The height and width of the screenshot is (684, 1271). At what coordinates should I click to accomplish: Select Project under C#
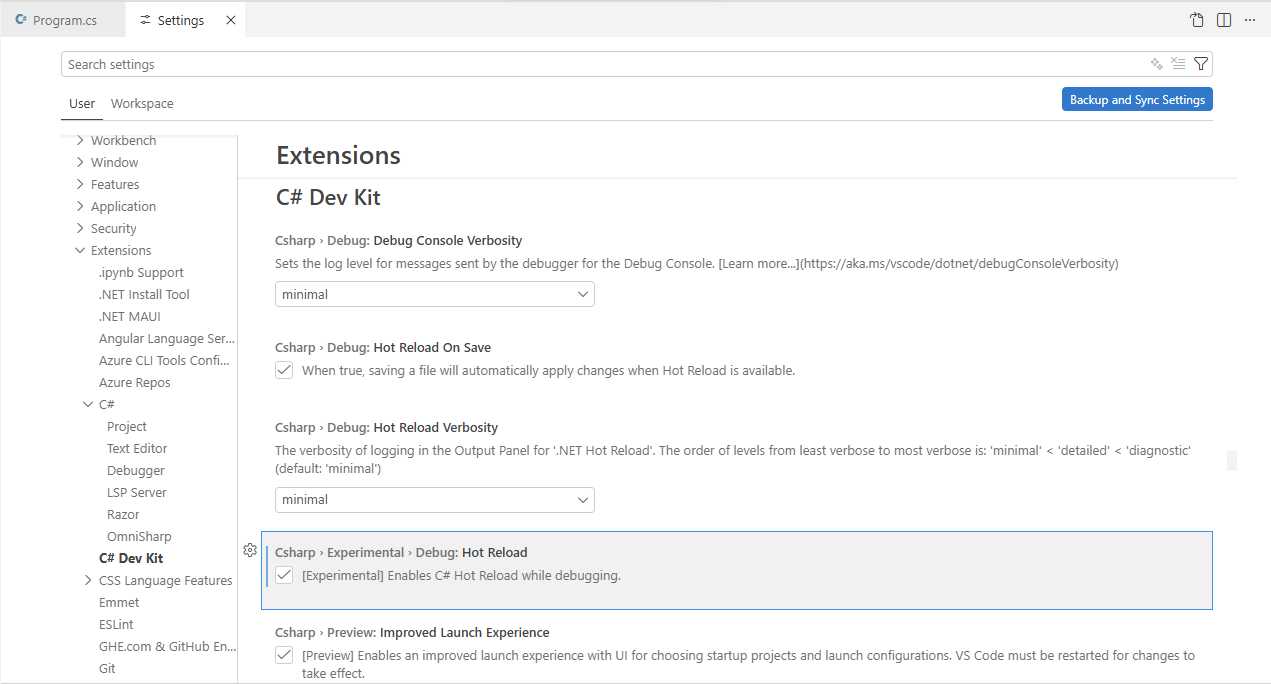(127, 426)
